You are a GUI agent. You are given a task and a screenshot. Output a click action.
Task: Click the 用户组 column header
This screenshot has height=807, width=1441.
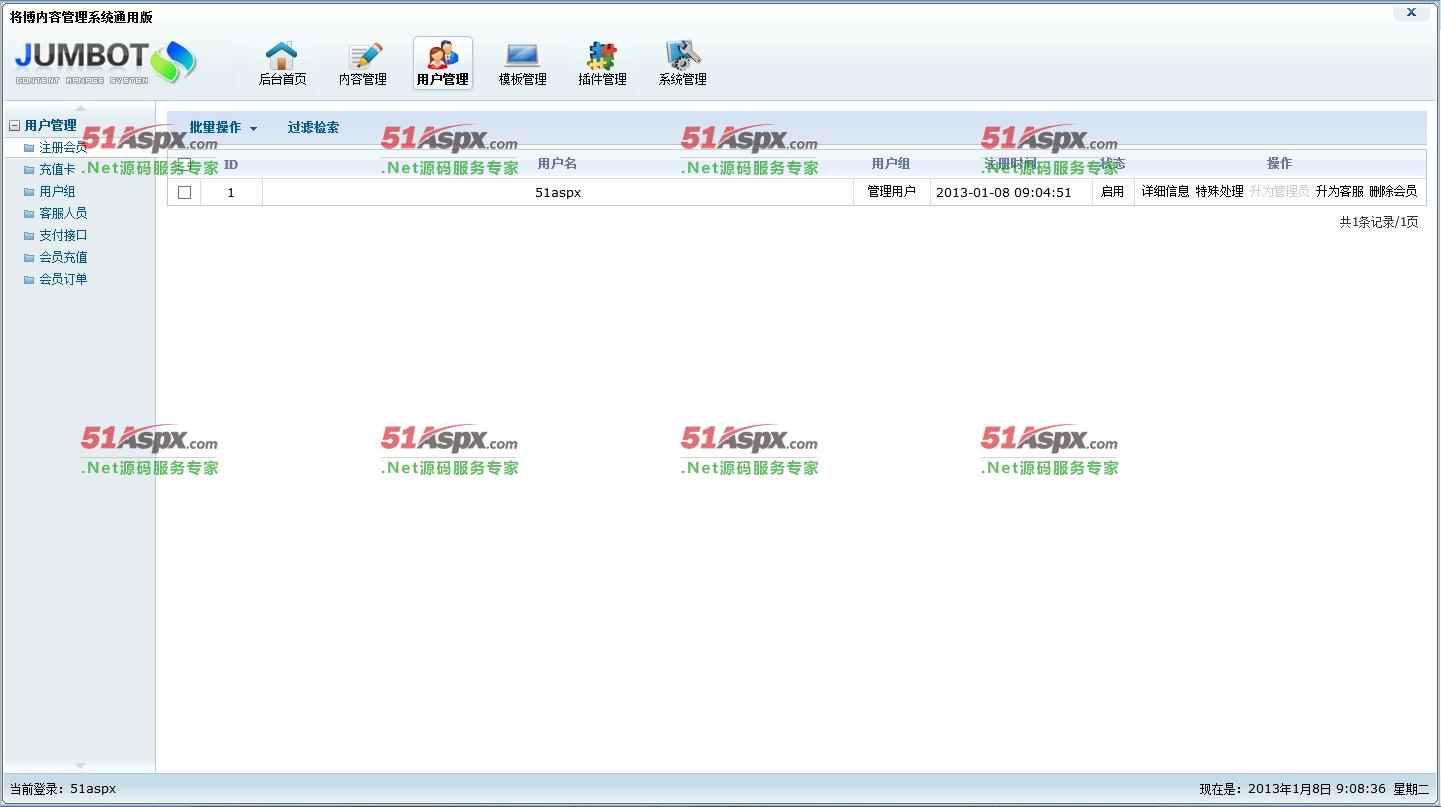pyautogui.click(x=891, y=164)
